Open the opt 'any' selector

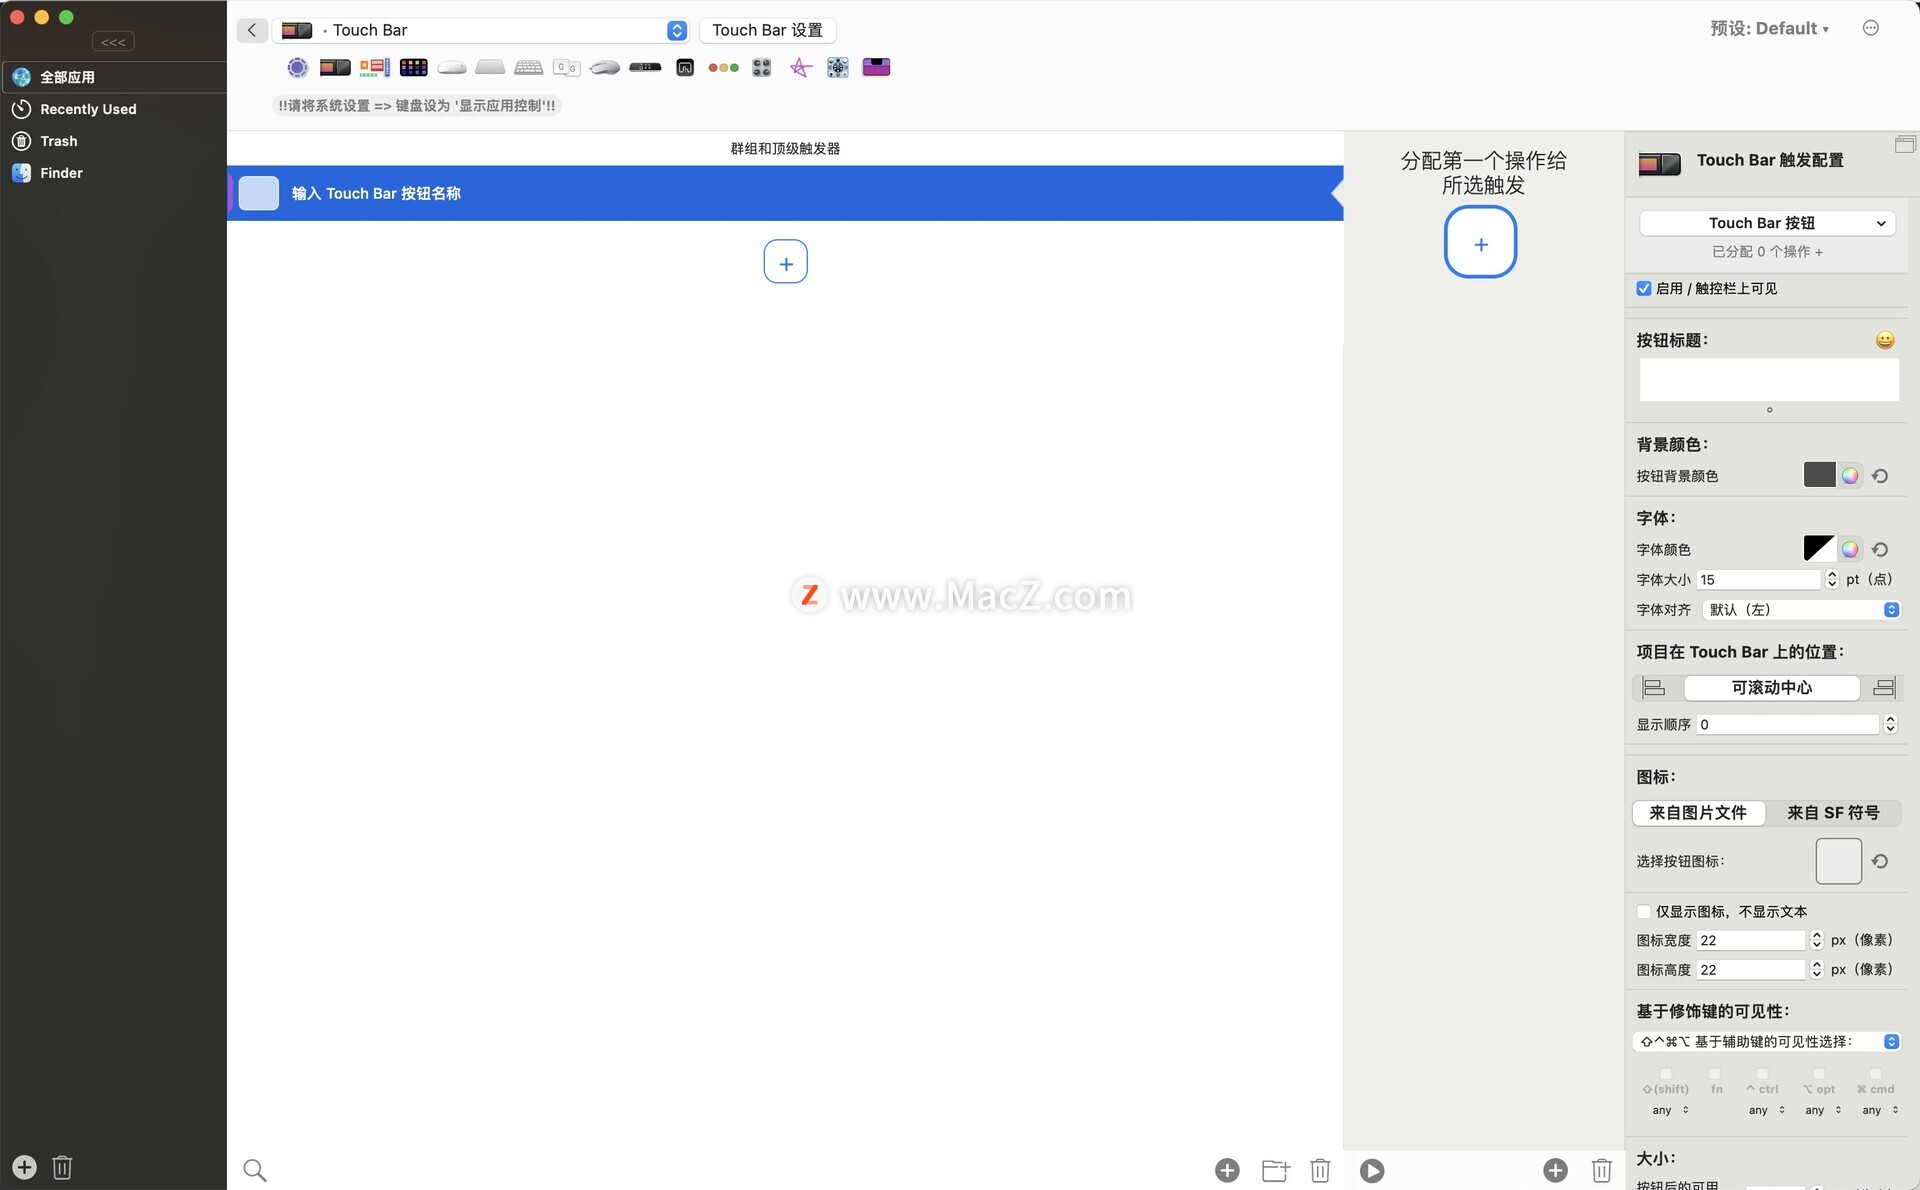pyautogui.click(x=1823, y=1110)
